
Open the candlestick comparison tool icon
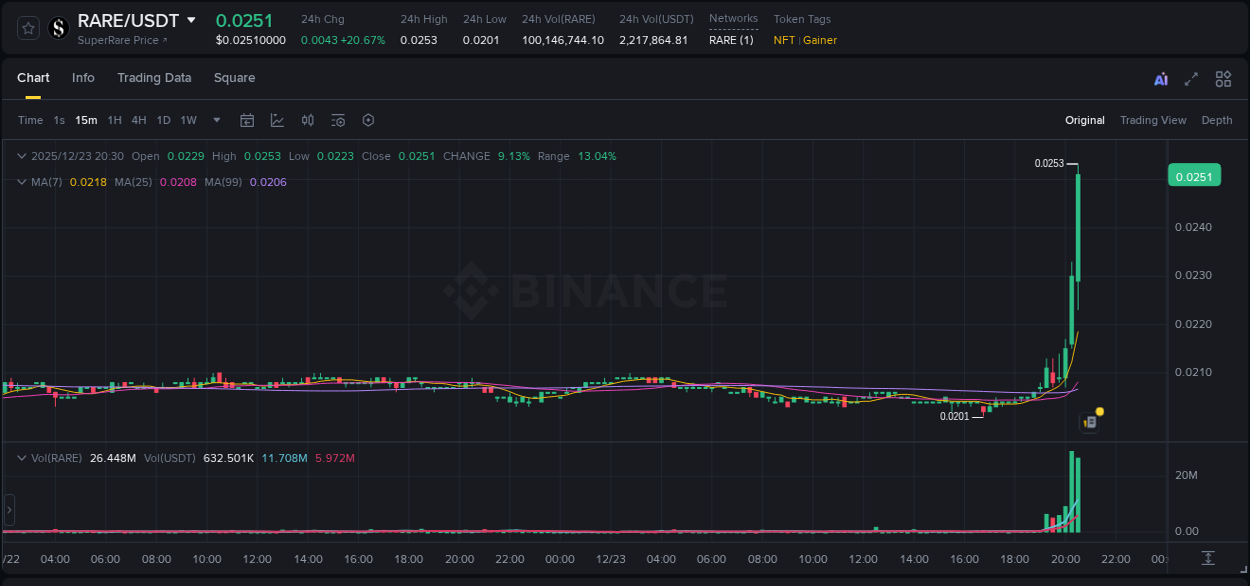click(308, 120)
